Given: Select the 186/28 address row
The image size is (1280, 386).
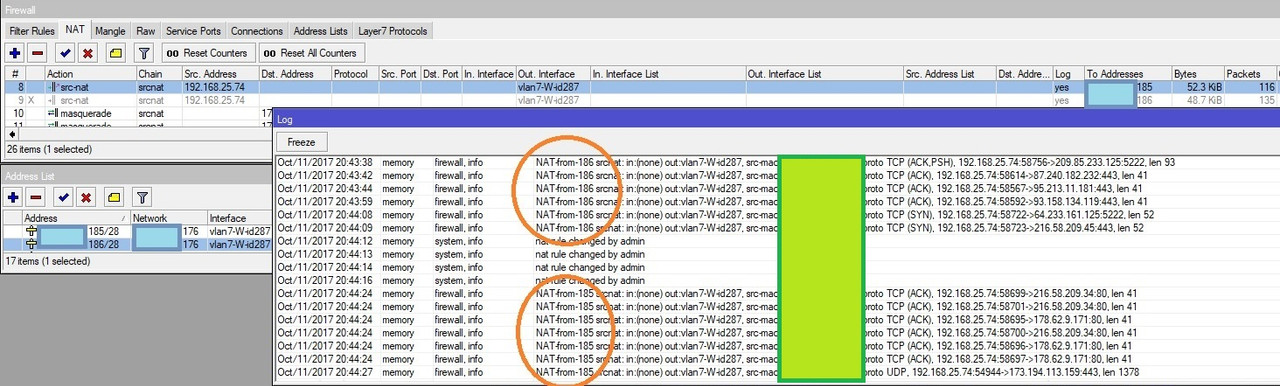Looking at the screenshot, I should coord(137,244).
